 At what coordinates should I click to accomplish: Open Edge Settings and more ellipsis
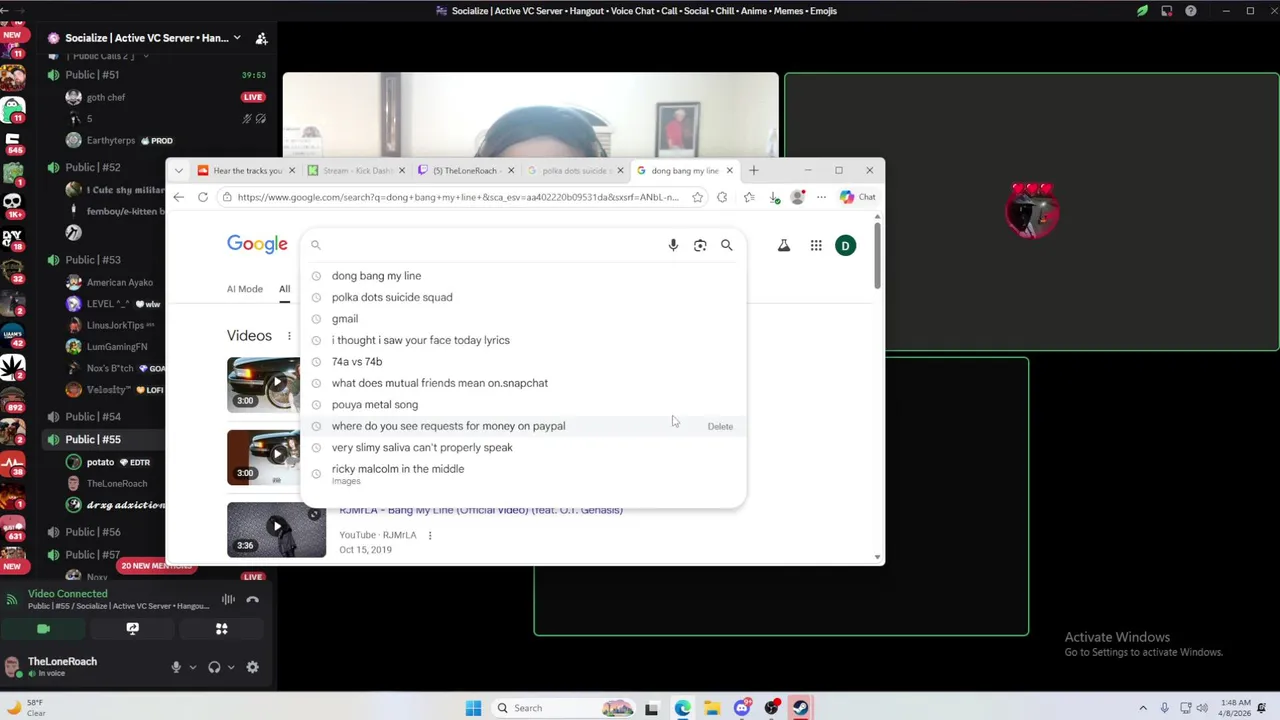tap(821, 197)
